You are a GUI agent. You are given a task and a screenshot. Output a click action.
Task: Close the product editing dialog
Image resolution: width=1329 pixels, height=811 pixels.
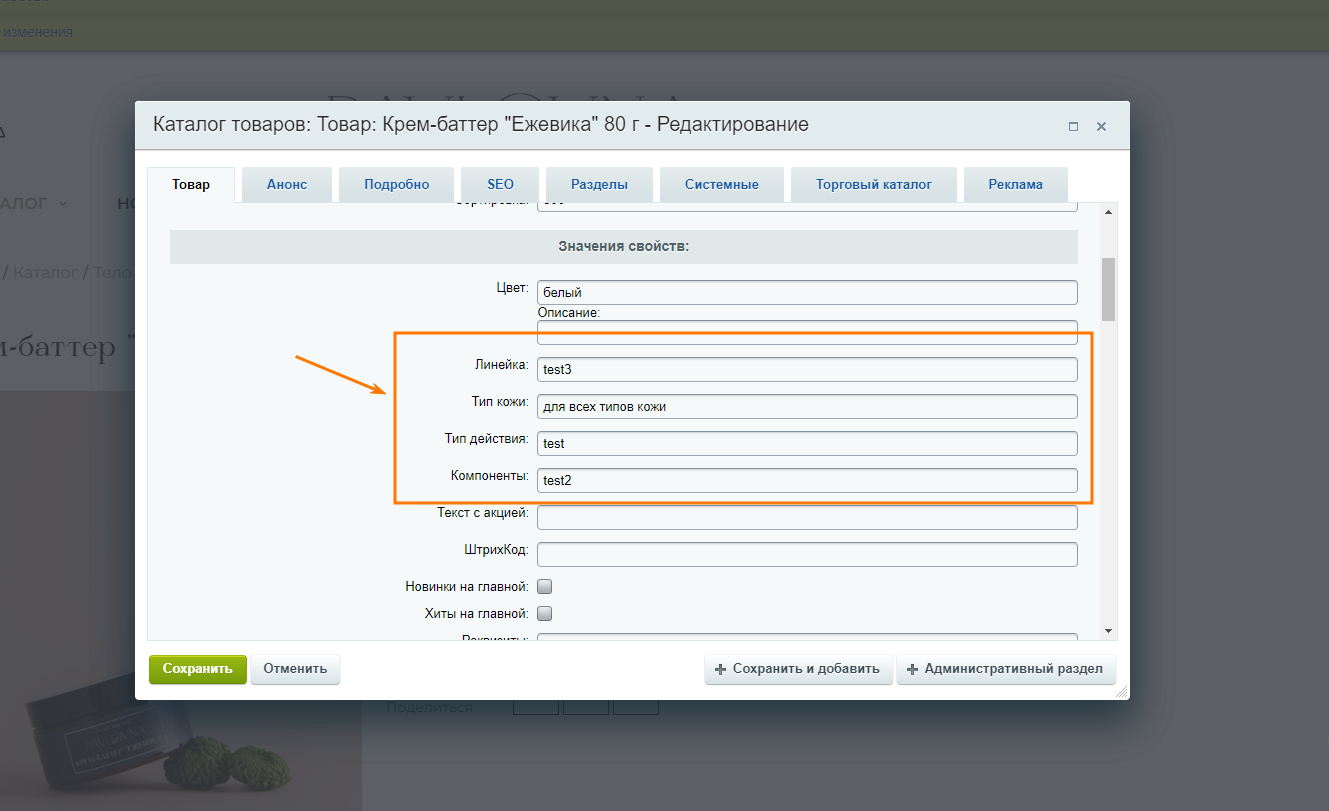[x=1101, y=127]
